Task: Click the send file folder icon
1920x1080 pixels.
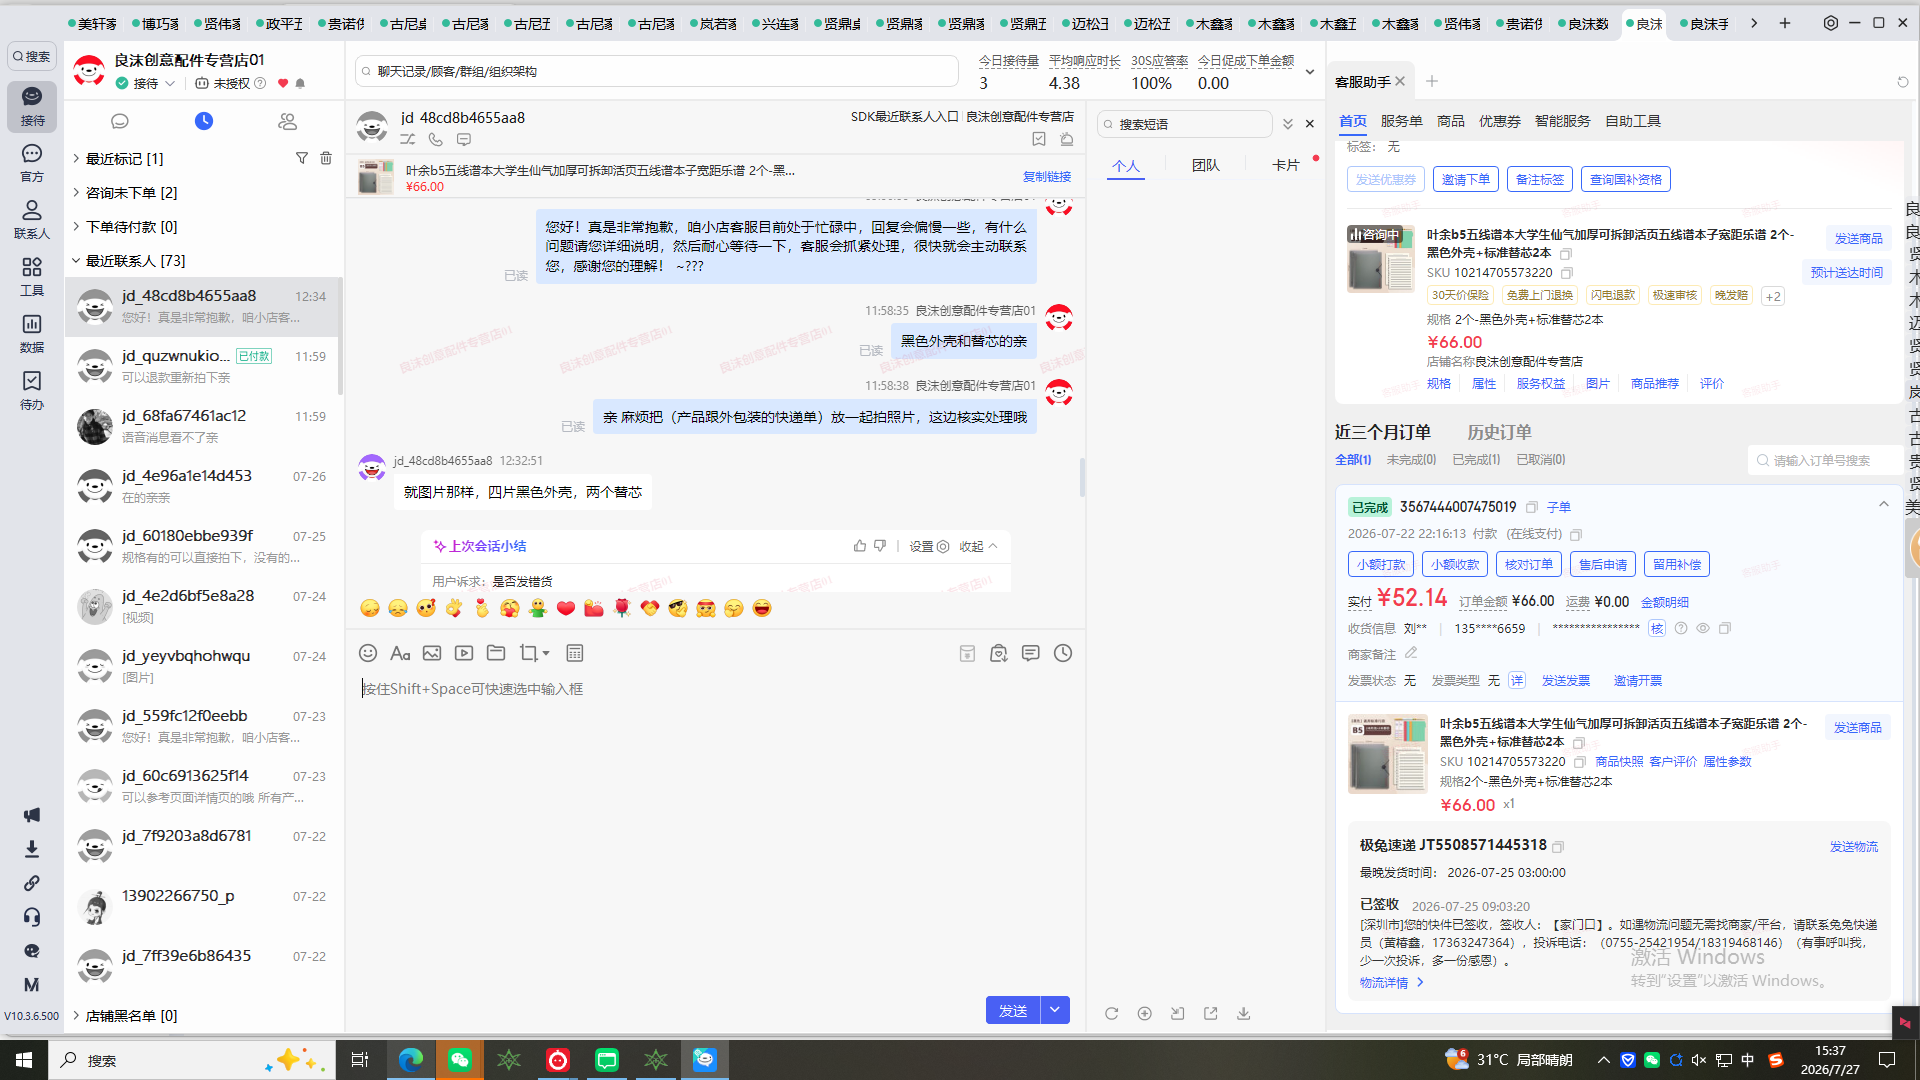Action: pos(496,653)
